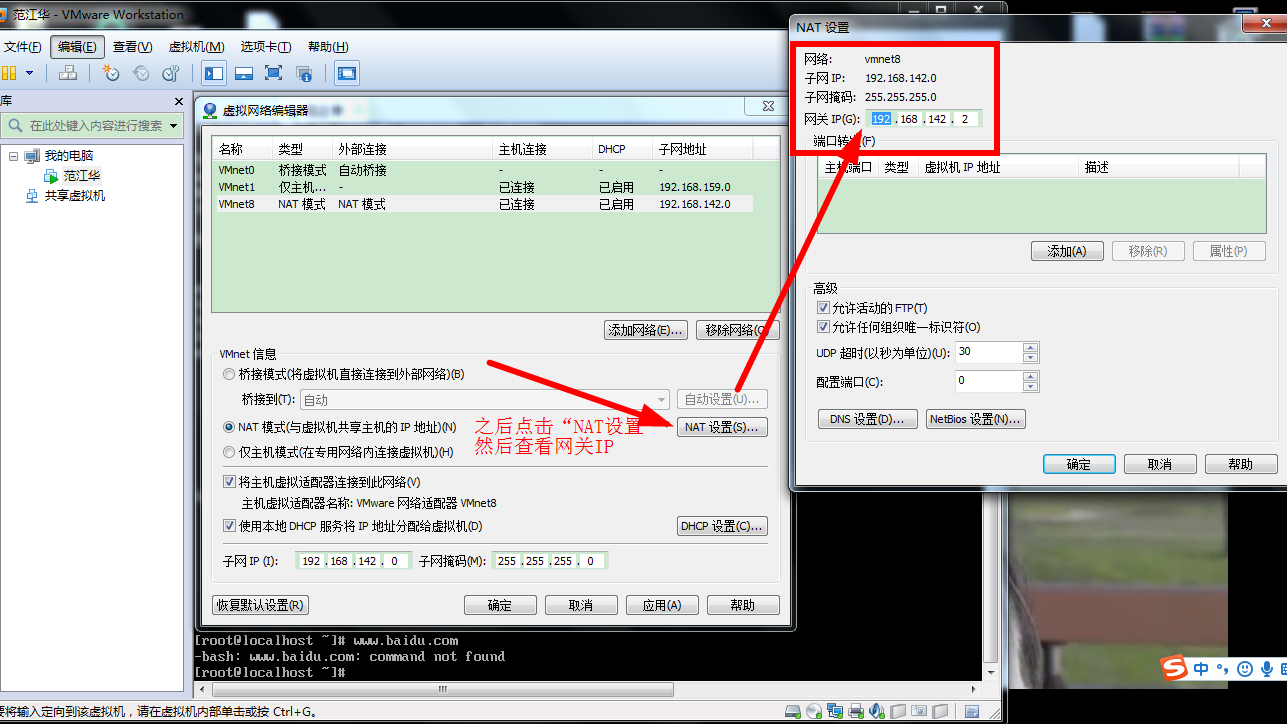The height and width of the screenshot is (724, 1287).
Task: Click the console view toolbar icon
Action: 346,73
